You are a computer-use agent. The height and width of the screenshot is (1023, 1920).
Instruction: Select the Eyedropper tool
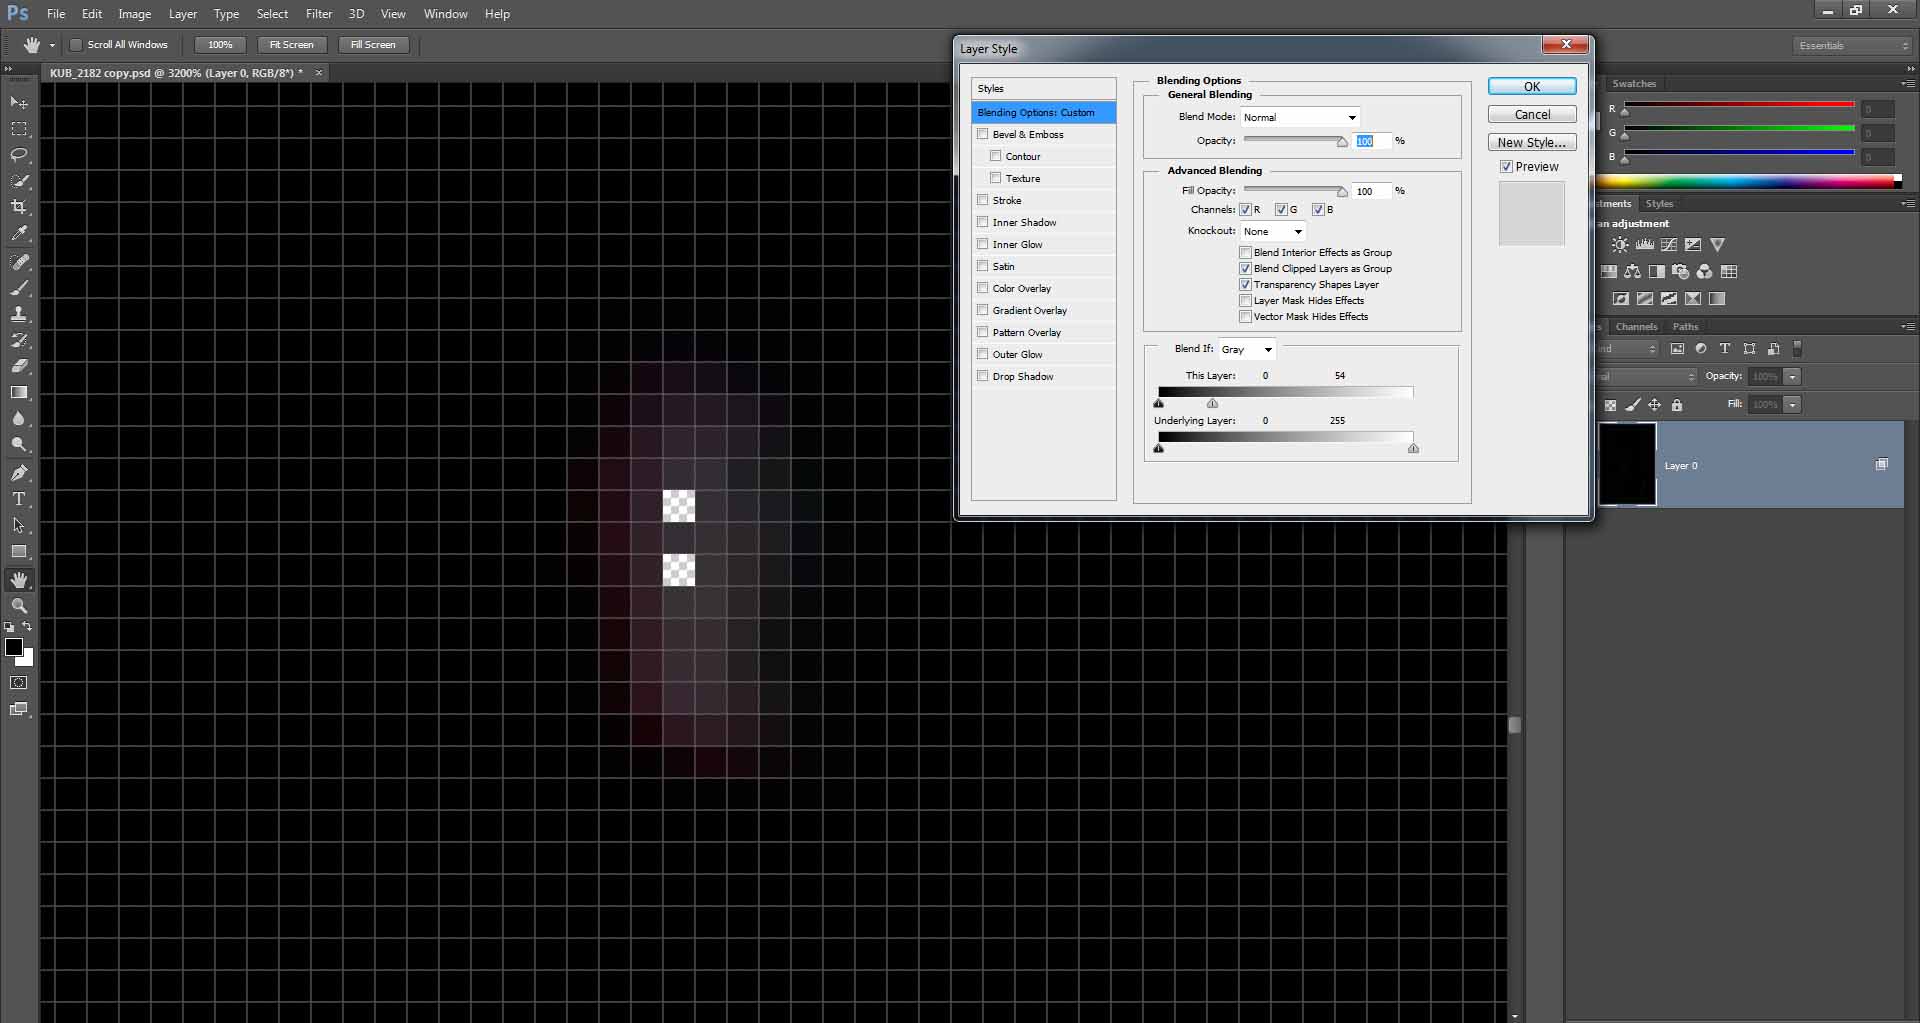(x=19, y=233)
